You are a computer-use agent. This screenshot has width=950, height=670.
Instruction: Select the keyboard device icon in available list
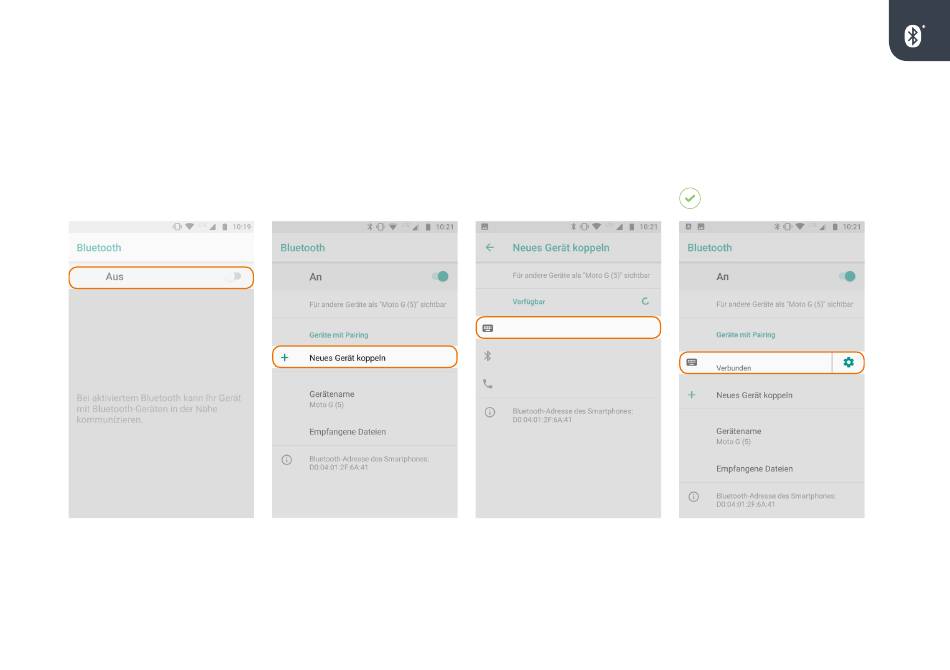[488, 328]
